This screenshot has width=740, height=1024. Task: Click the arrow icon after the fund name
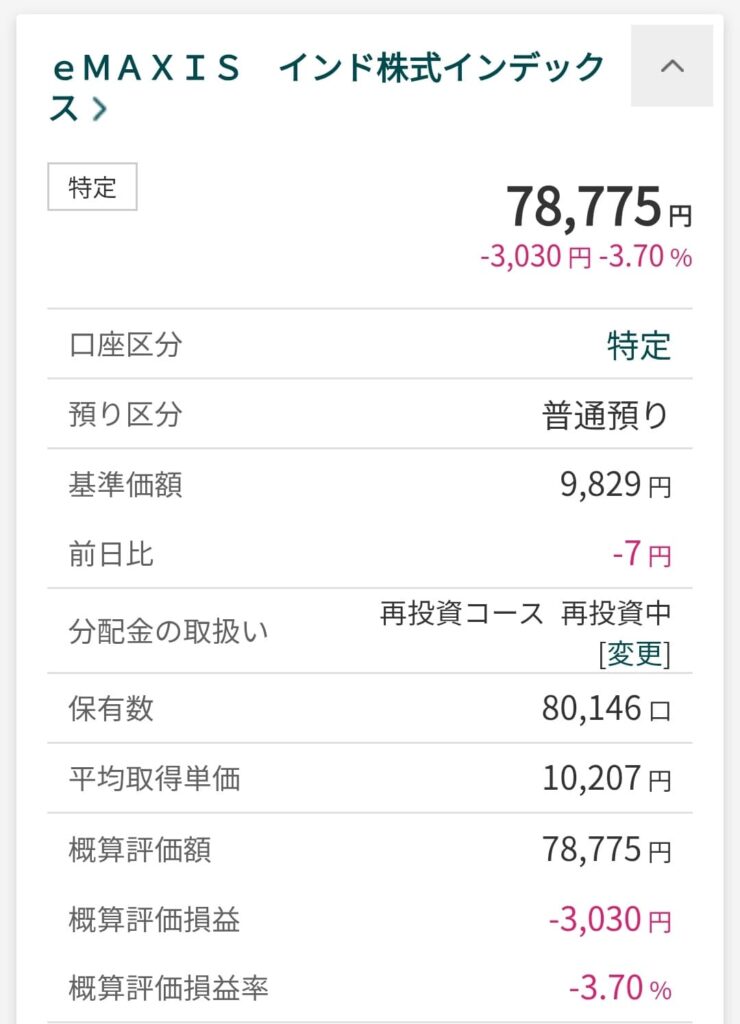click(x=100, y=109)
